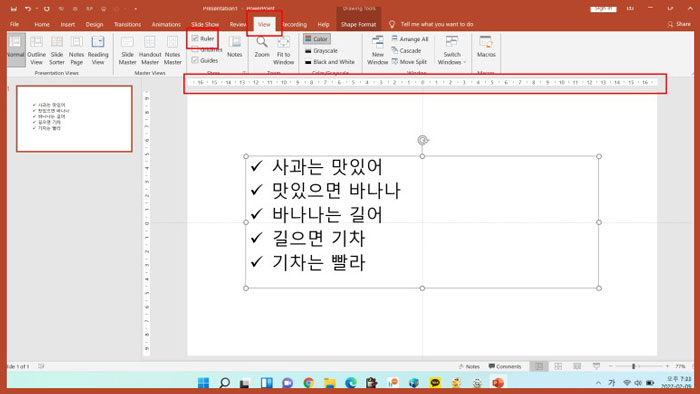Screen dimensions: 700x394
Task: Open Undo history dropdown arrow
Action: coord(36,8)
